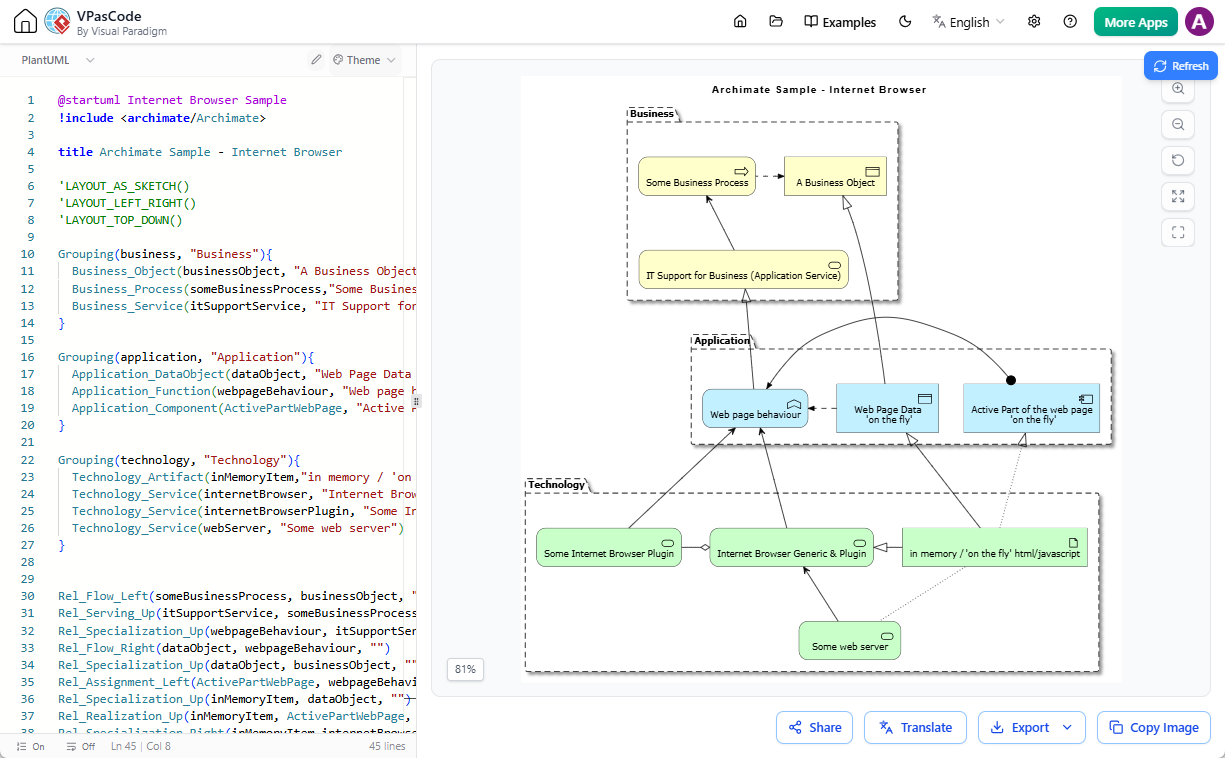Zoom out of the diagram
The image size is (1225, 758).
(x=1178, y=125)
